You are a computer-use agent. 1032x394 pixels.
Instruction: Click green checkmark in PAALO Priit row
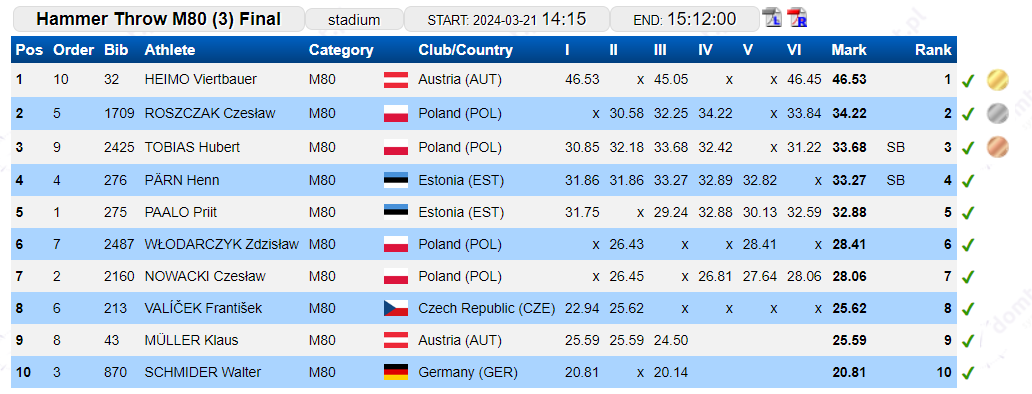(x=968, y=213)
